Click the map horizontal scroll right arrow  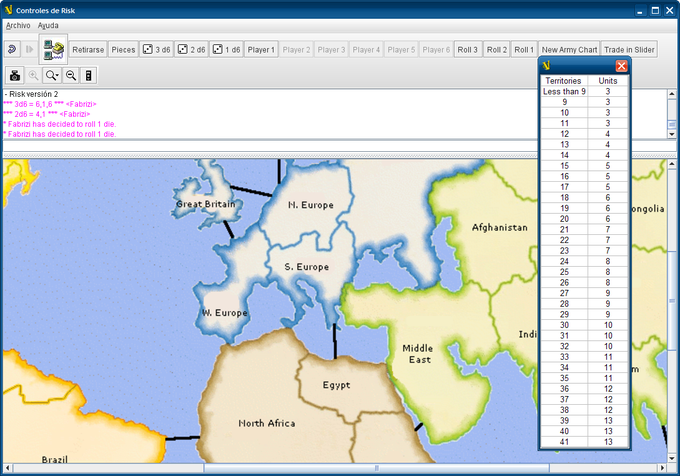pos(662,468)
